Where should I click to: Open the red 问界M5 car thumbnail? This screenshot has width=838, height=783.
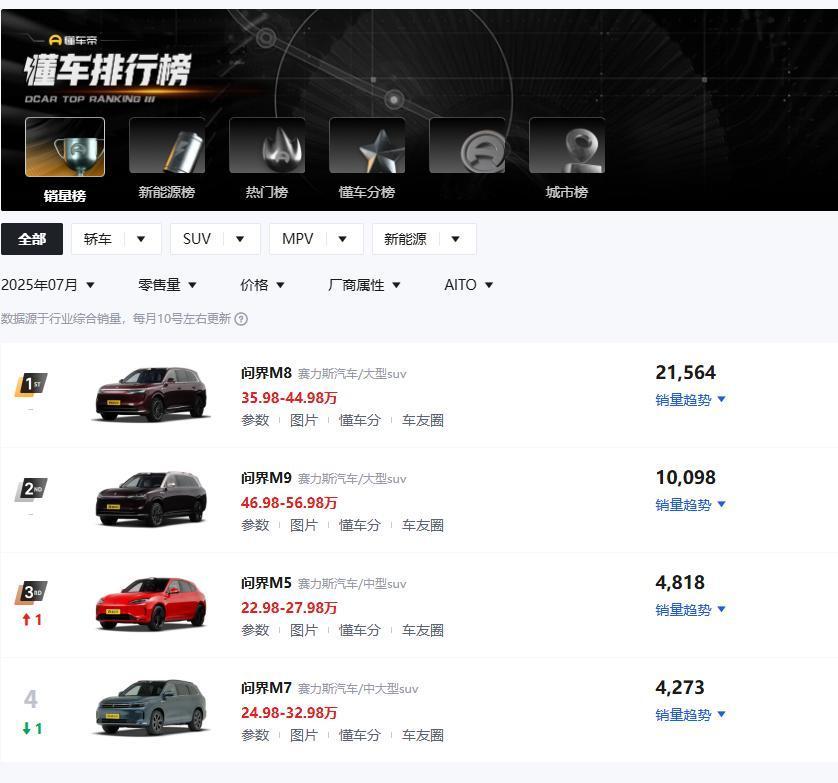tap(151, 604)
